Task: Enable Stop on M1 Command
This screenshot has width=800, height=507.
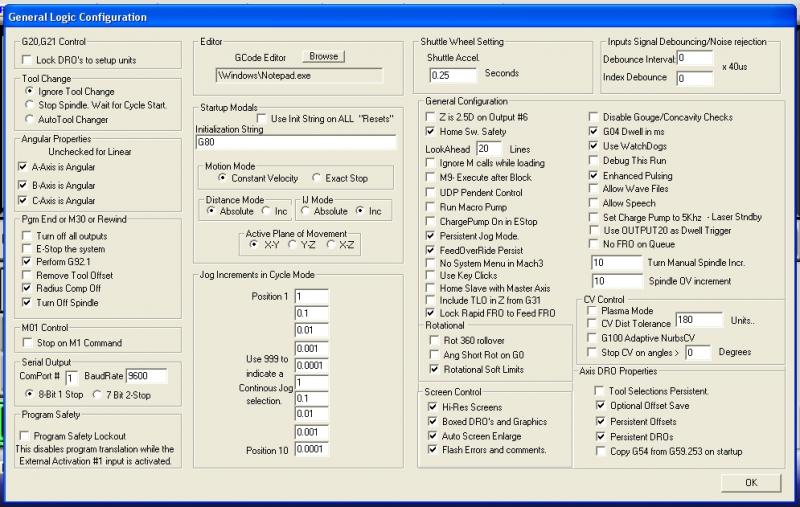Action: pos(28,343)
